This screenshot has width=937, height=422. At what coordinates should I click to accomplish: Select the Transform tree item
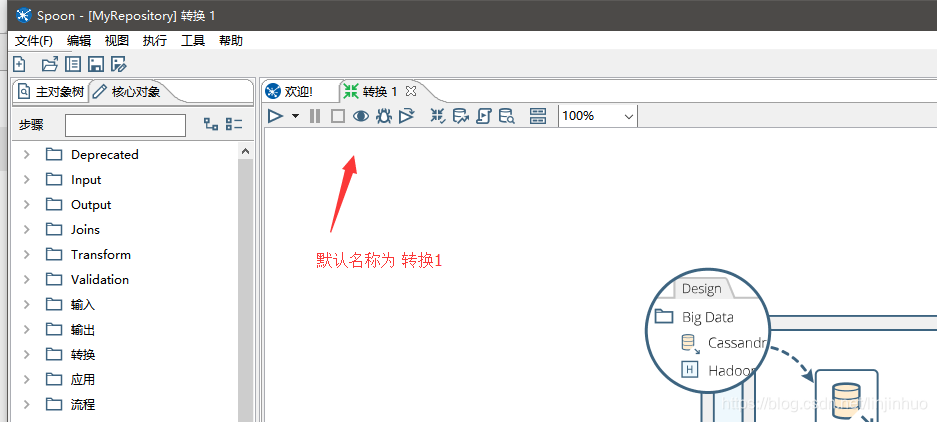(x=100, y=255)
